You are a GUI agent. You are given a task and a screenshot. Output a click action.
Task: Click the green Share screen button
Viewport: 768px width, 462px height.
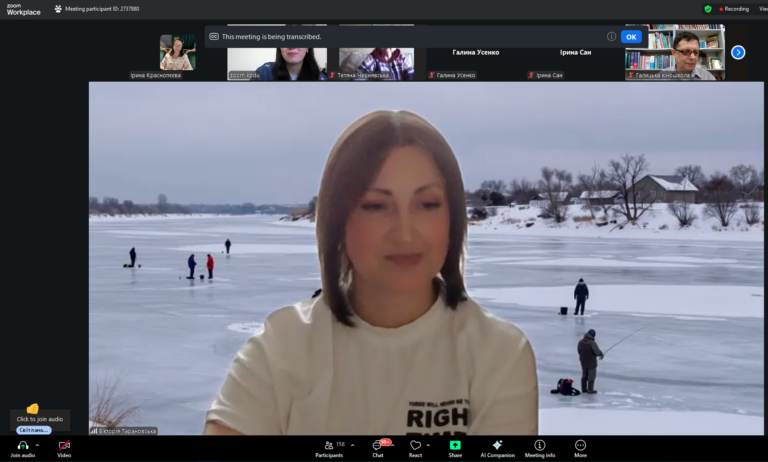click(455, 445)
